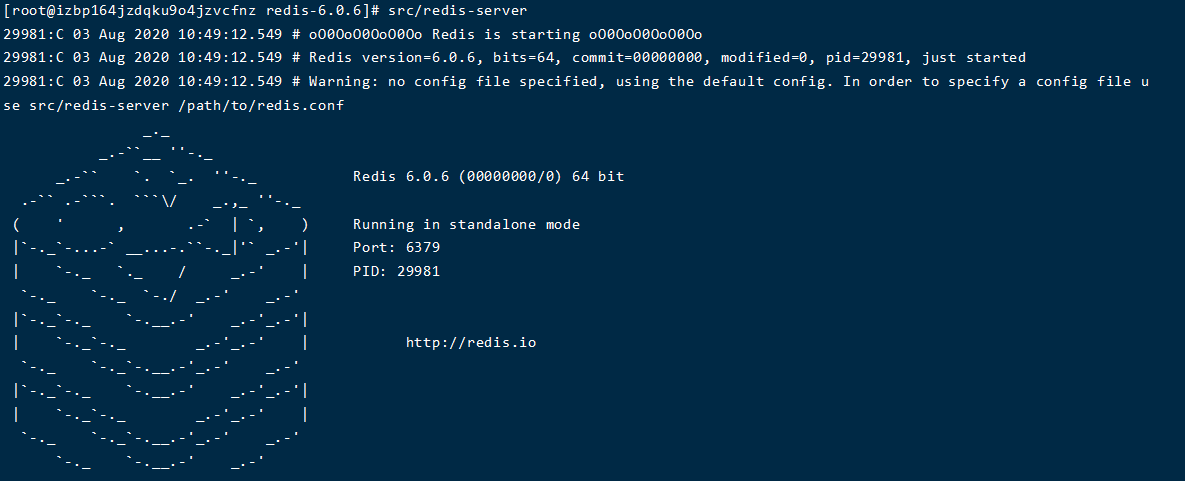The width and height of the screenshot is (1185, 481).
Task: Click the http://redis.io link
Action: click(x=471, y=343)
